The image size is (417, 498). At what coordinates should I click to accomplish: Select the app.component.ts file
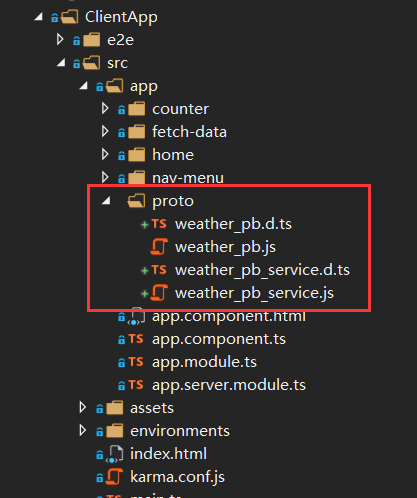(x=219, y=339)
